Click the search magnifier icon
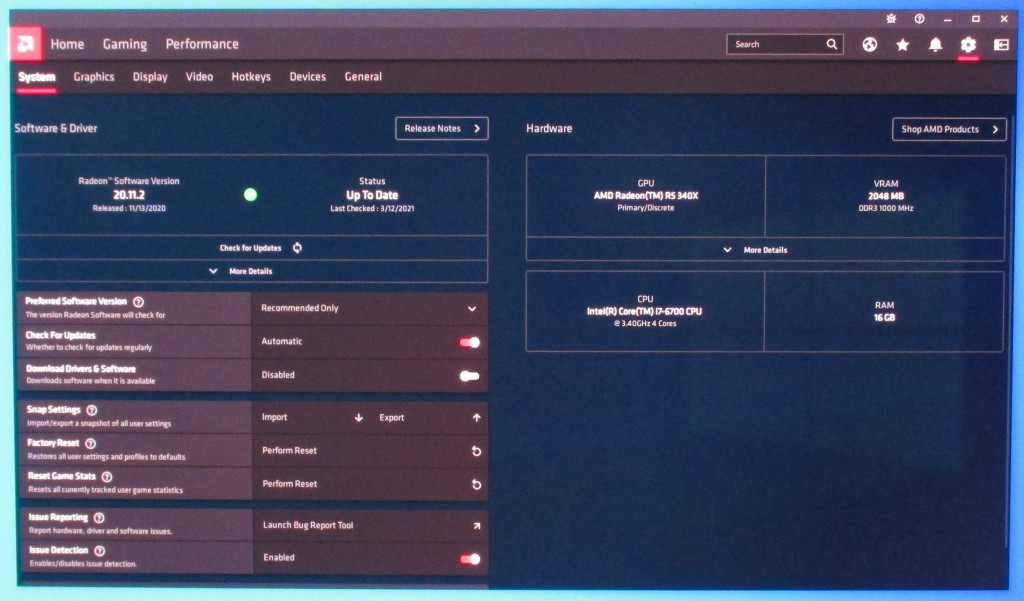The width and height of the screenshot is (1024, 601). click(831, 44)
